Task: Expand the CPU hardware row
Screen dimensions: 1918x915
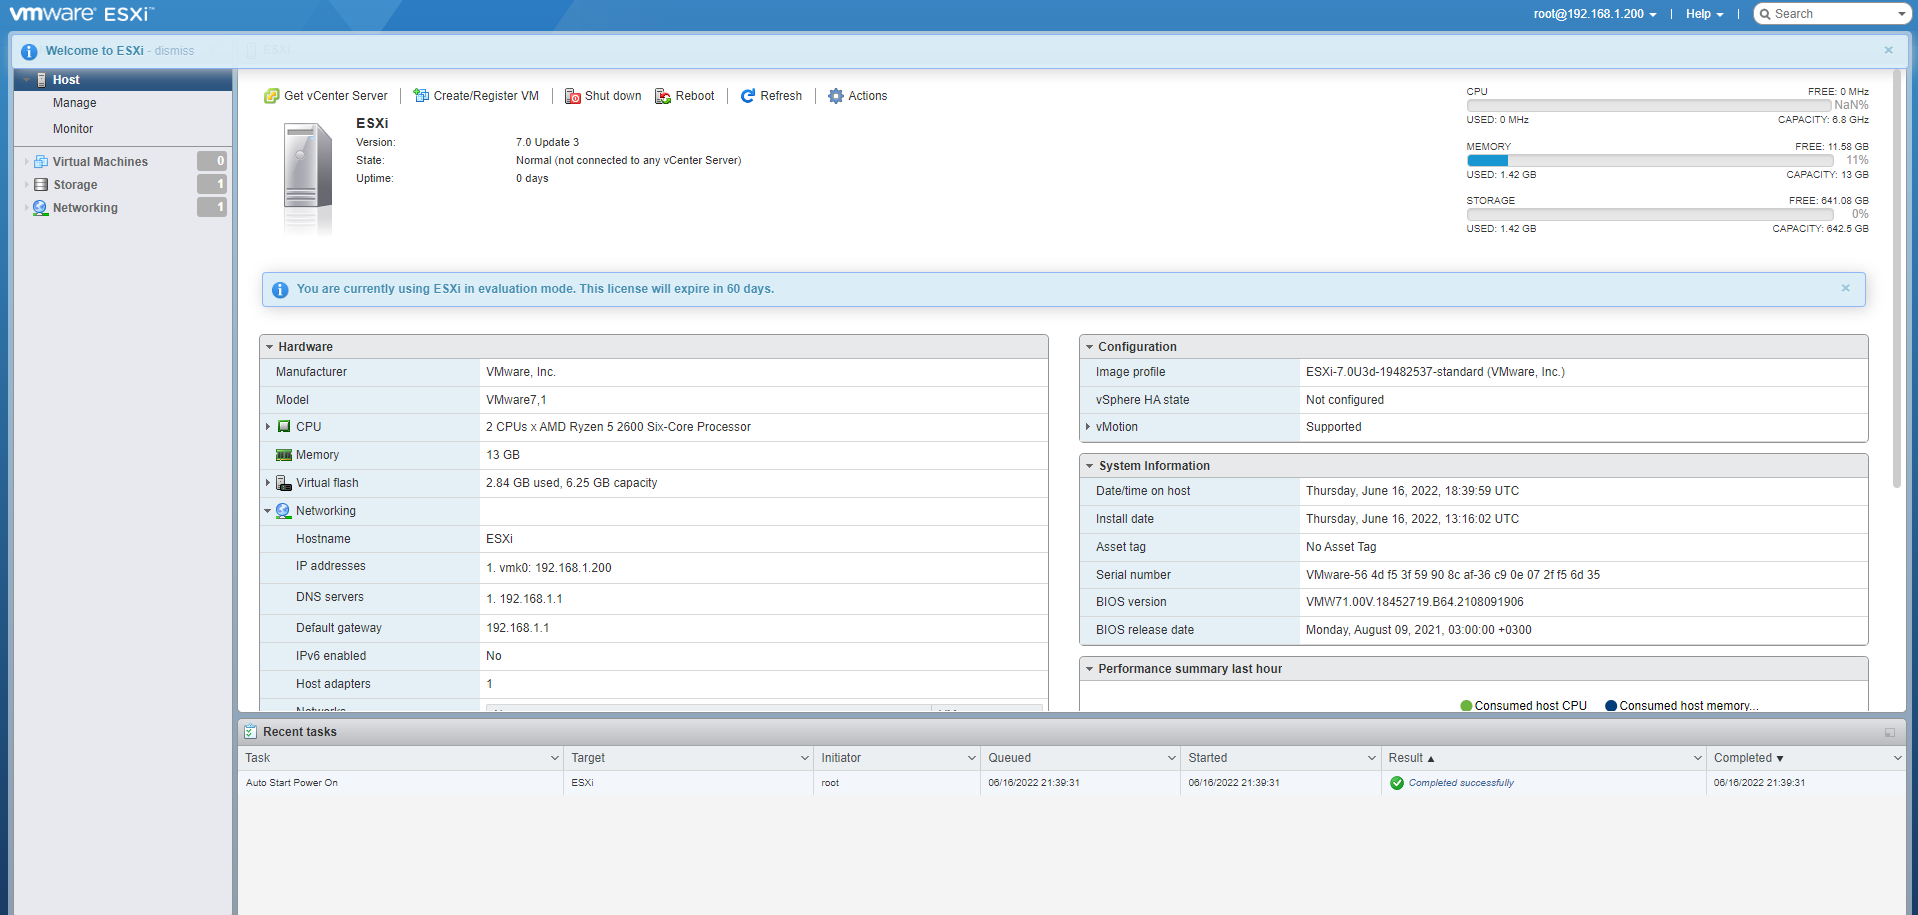Action: tap(268, 427)
